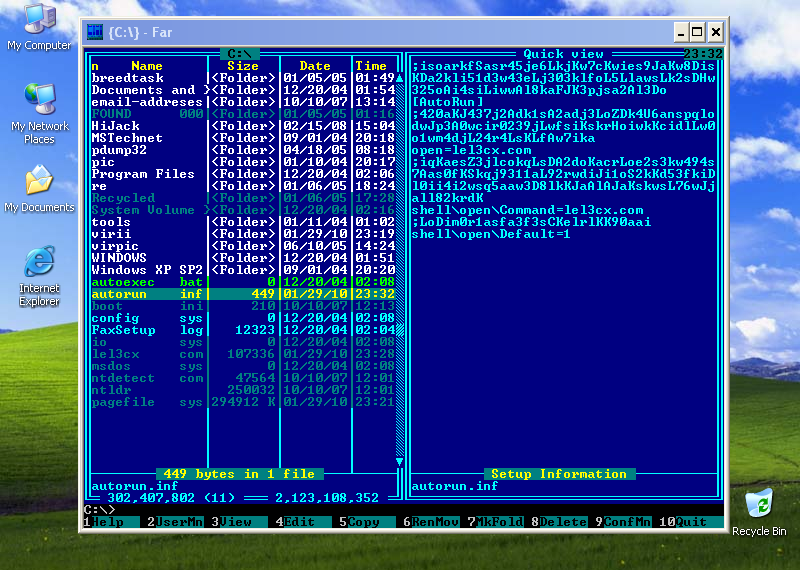Select the Program Files folder
Screen dimensions: 800x570
[243, 174]
